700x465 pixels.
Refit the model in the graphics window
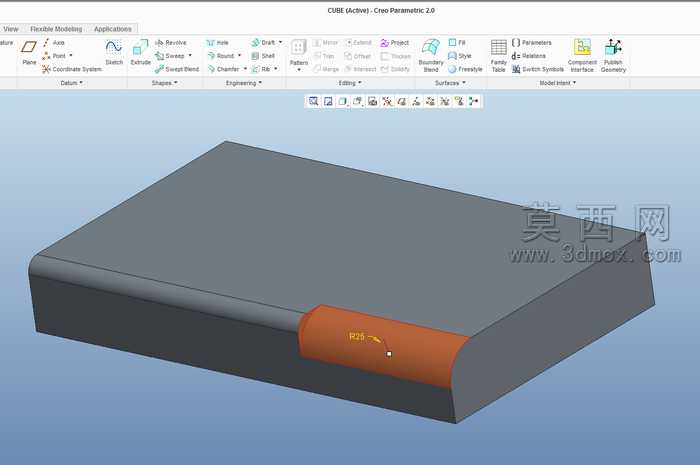coord(313,101)
